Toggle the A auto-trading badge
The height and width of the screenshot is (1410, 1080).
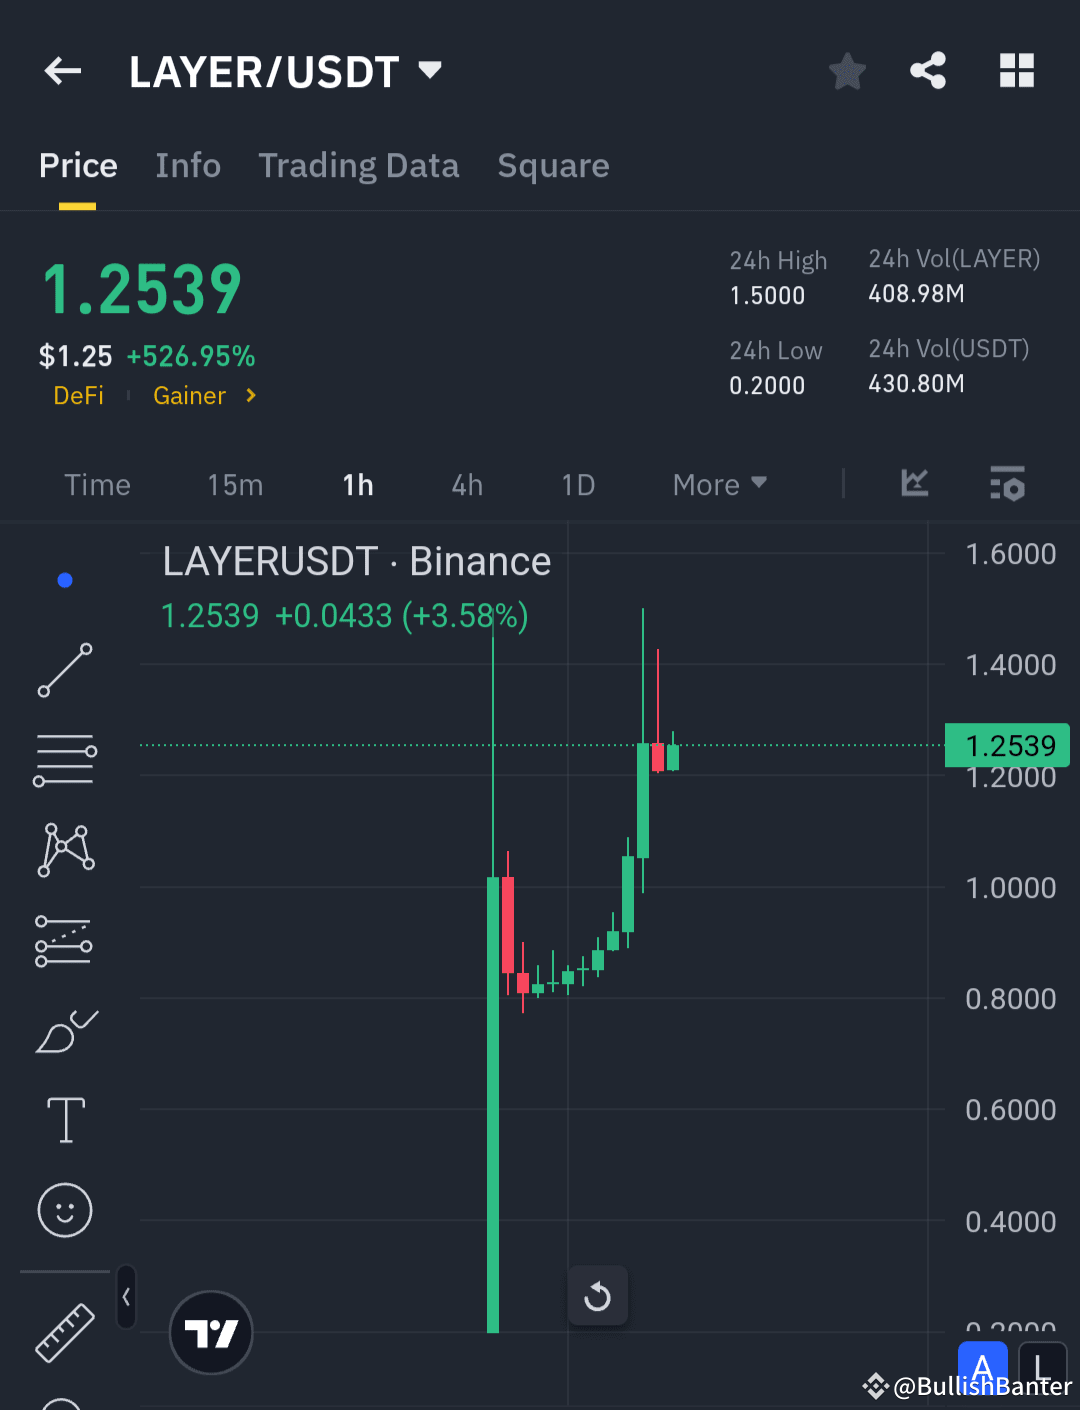tap(983, 1366)
